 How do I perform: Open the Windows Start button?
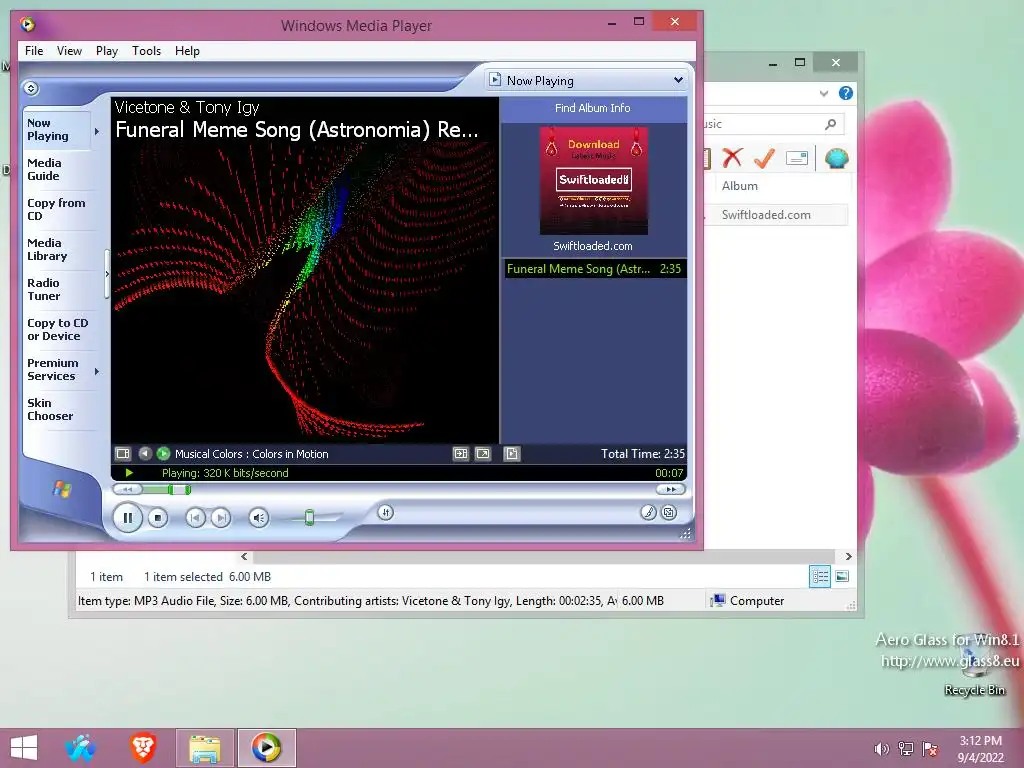click(x=24, y=748)
